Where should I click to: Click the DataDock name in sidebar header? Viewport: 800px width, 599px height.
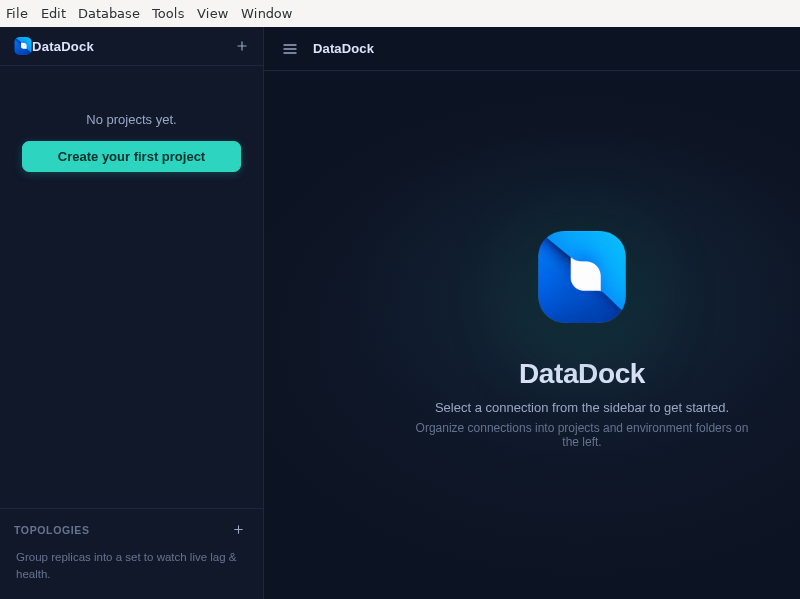pos(63,46)
